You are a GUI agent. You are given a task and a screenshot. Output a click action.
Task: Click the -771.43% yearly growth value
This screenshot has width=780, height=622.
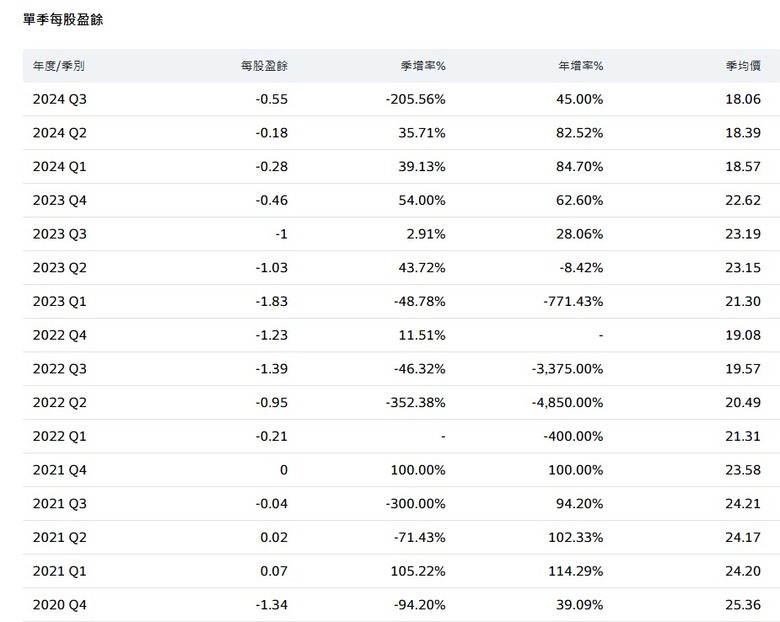coord(573,302)
